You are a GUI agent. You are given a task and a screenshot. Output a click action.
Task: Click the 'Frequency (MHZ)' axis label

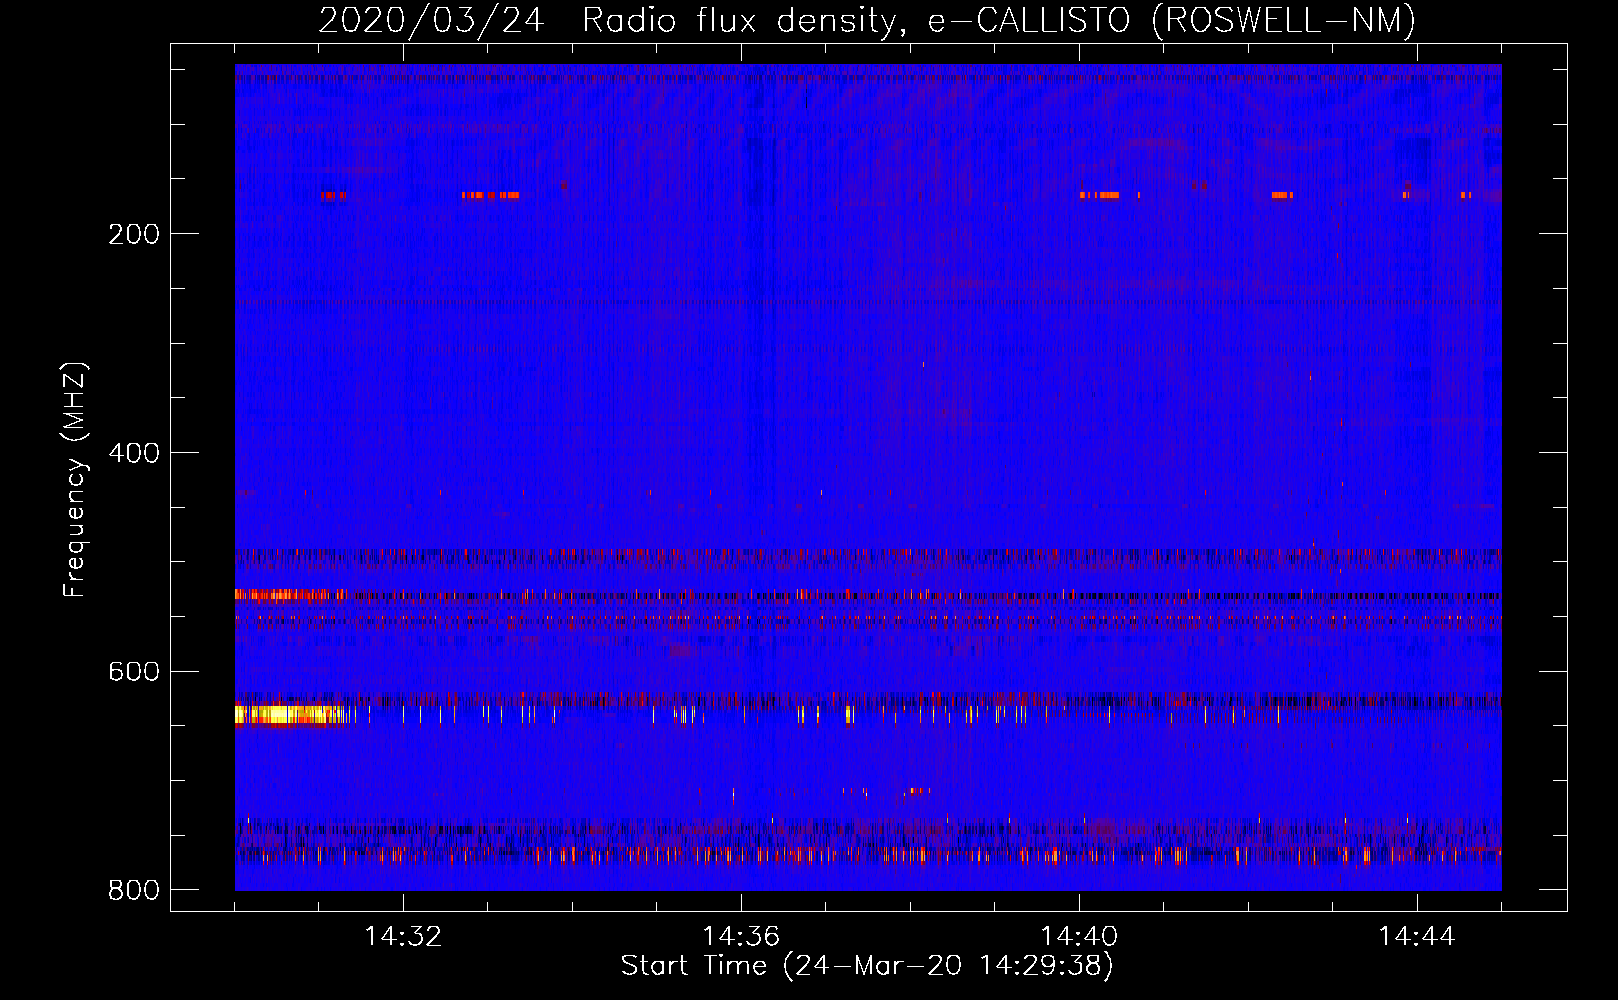[75, 480]
